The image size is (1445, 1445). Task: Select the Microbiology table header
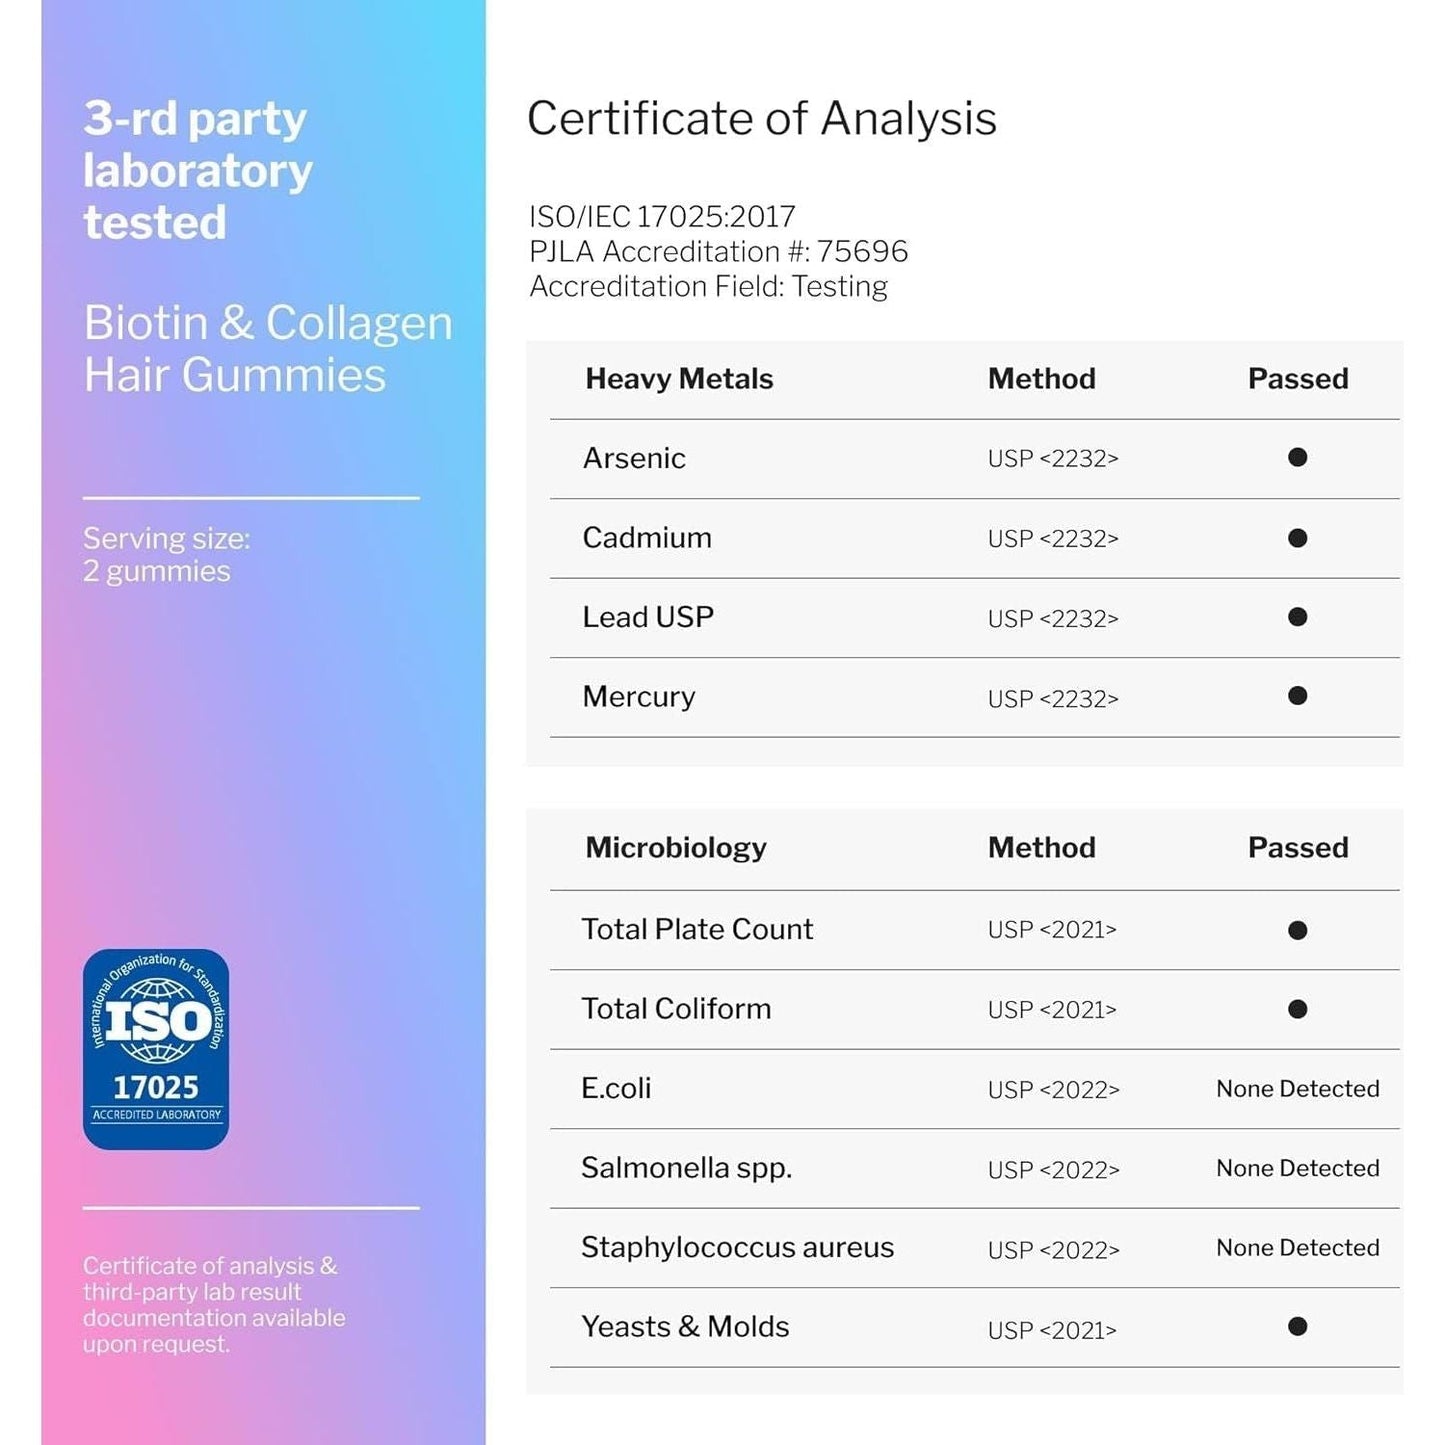point(676,848)
